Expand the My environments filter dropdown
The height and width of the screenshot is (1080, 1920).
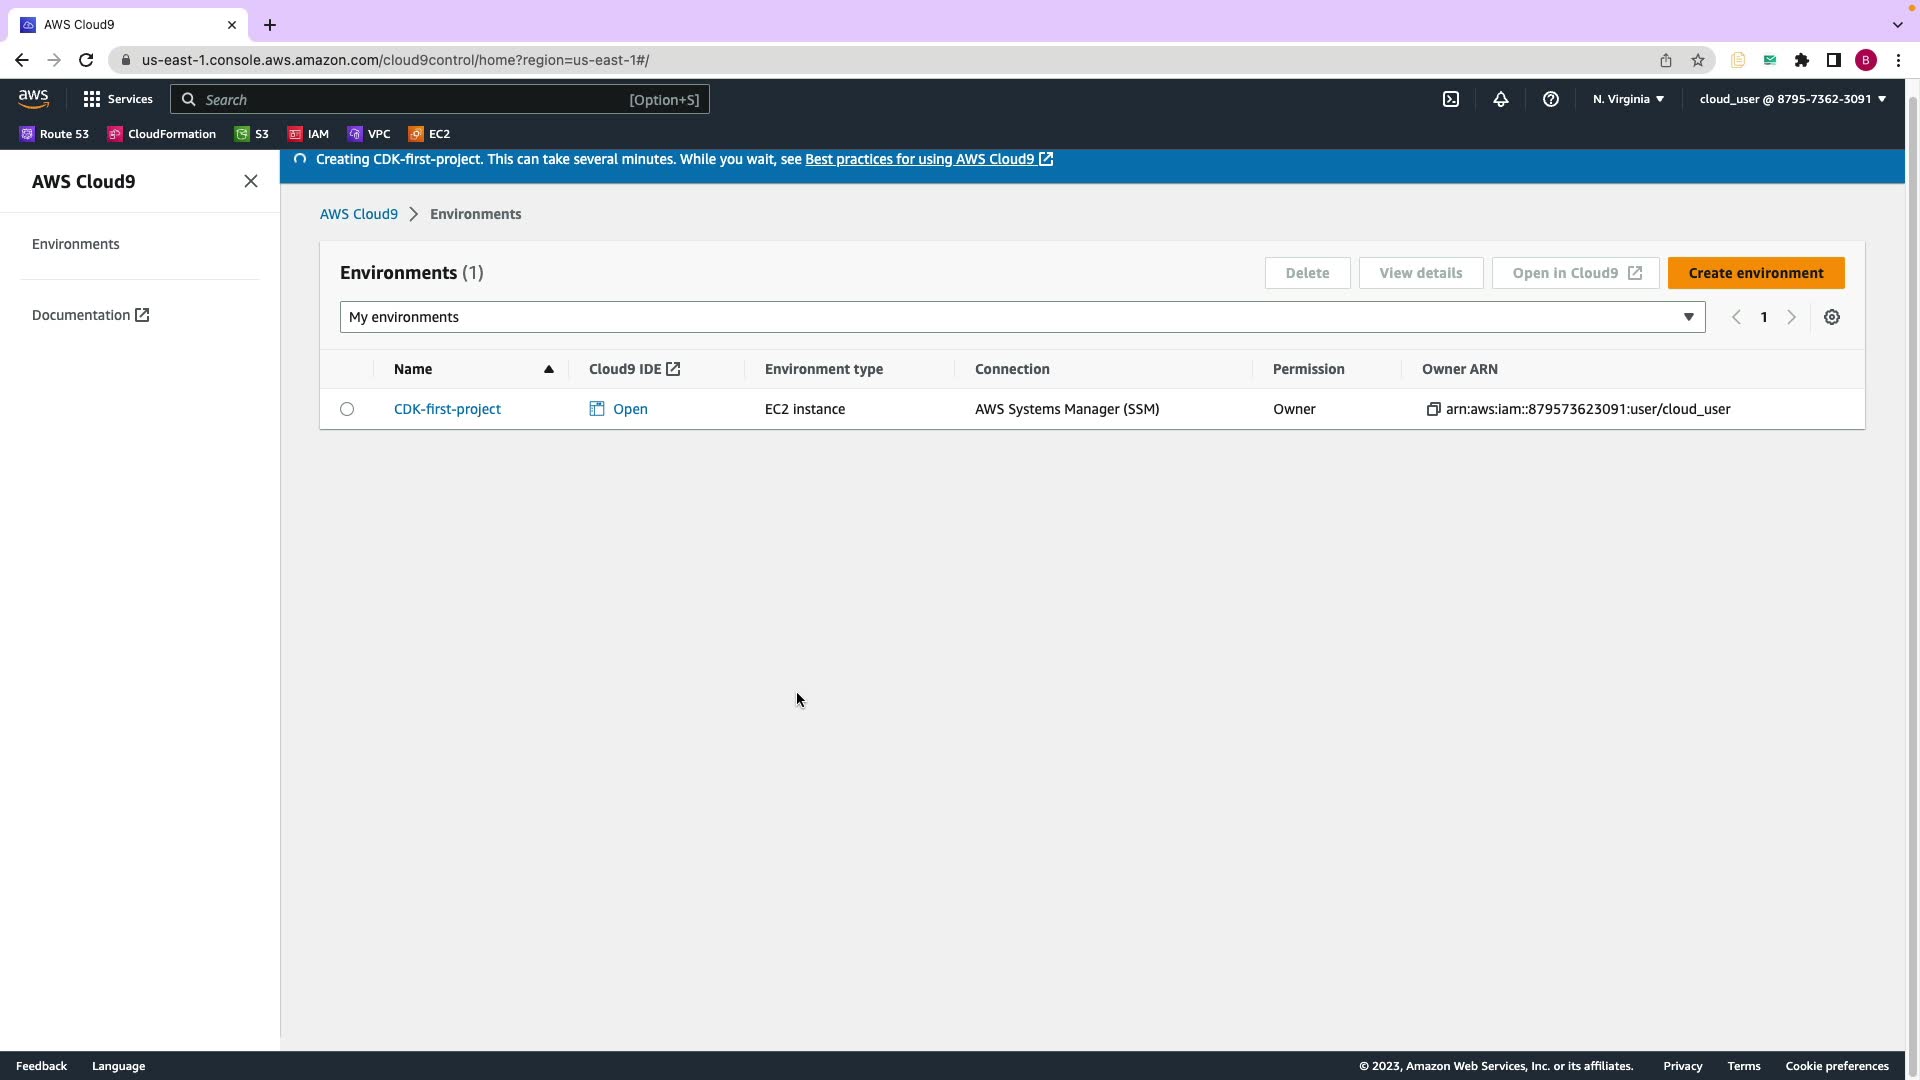1021,317
